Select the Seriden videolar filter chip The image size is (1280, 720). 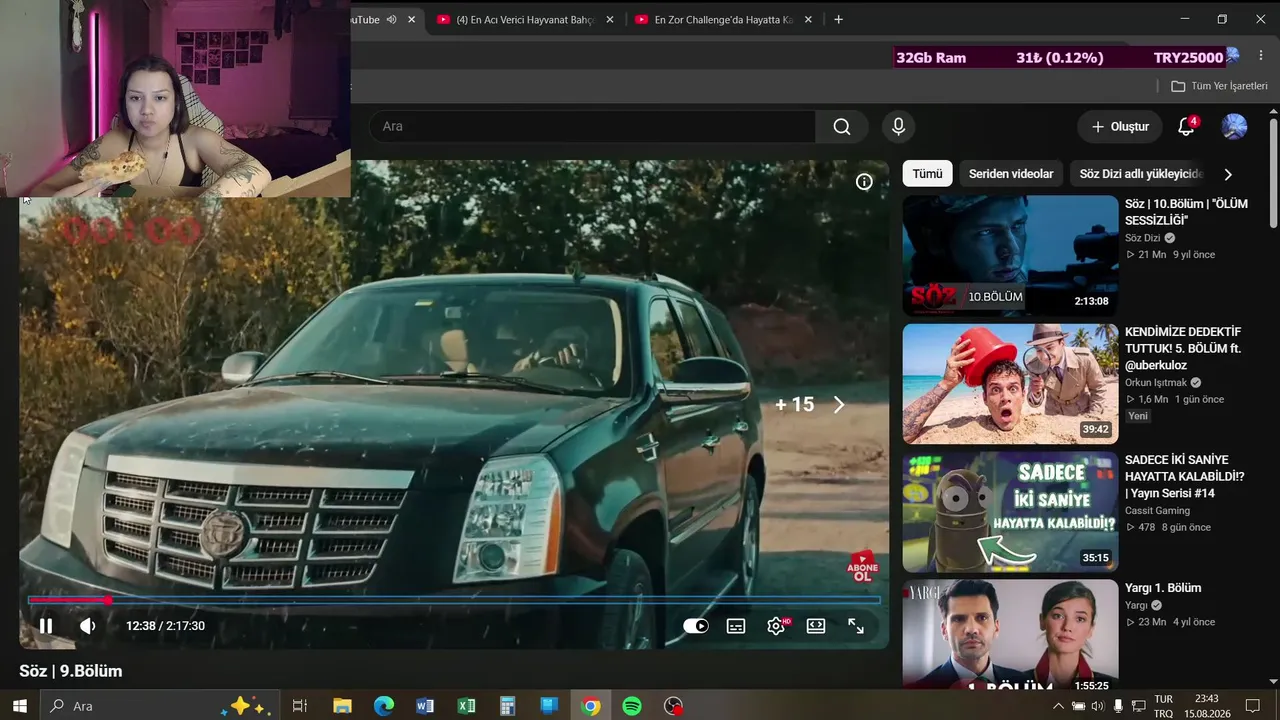click(1011, 174)
